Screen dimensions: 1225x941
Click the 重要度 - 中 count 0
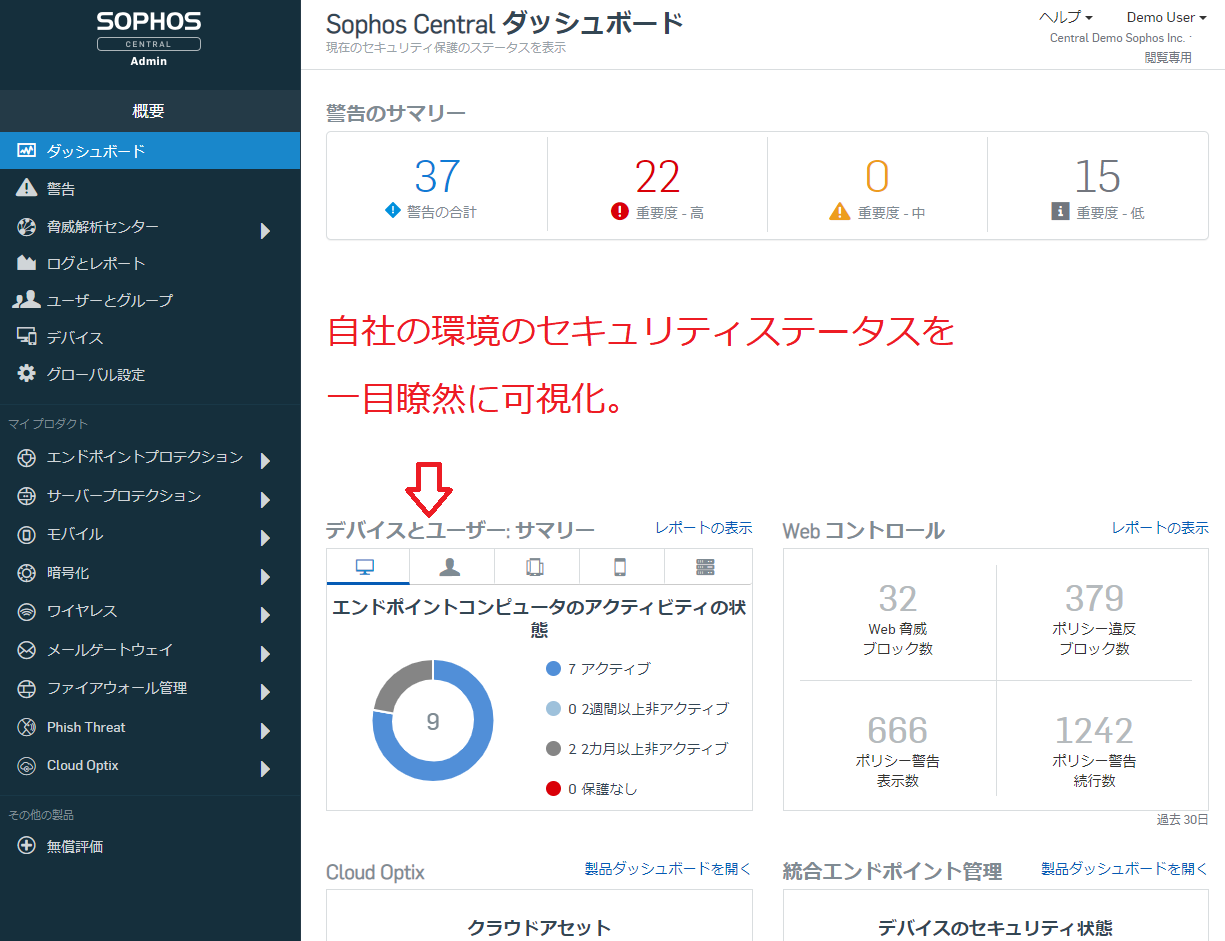coord(877,177)
